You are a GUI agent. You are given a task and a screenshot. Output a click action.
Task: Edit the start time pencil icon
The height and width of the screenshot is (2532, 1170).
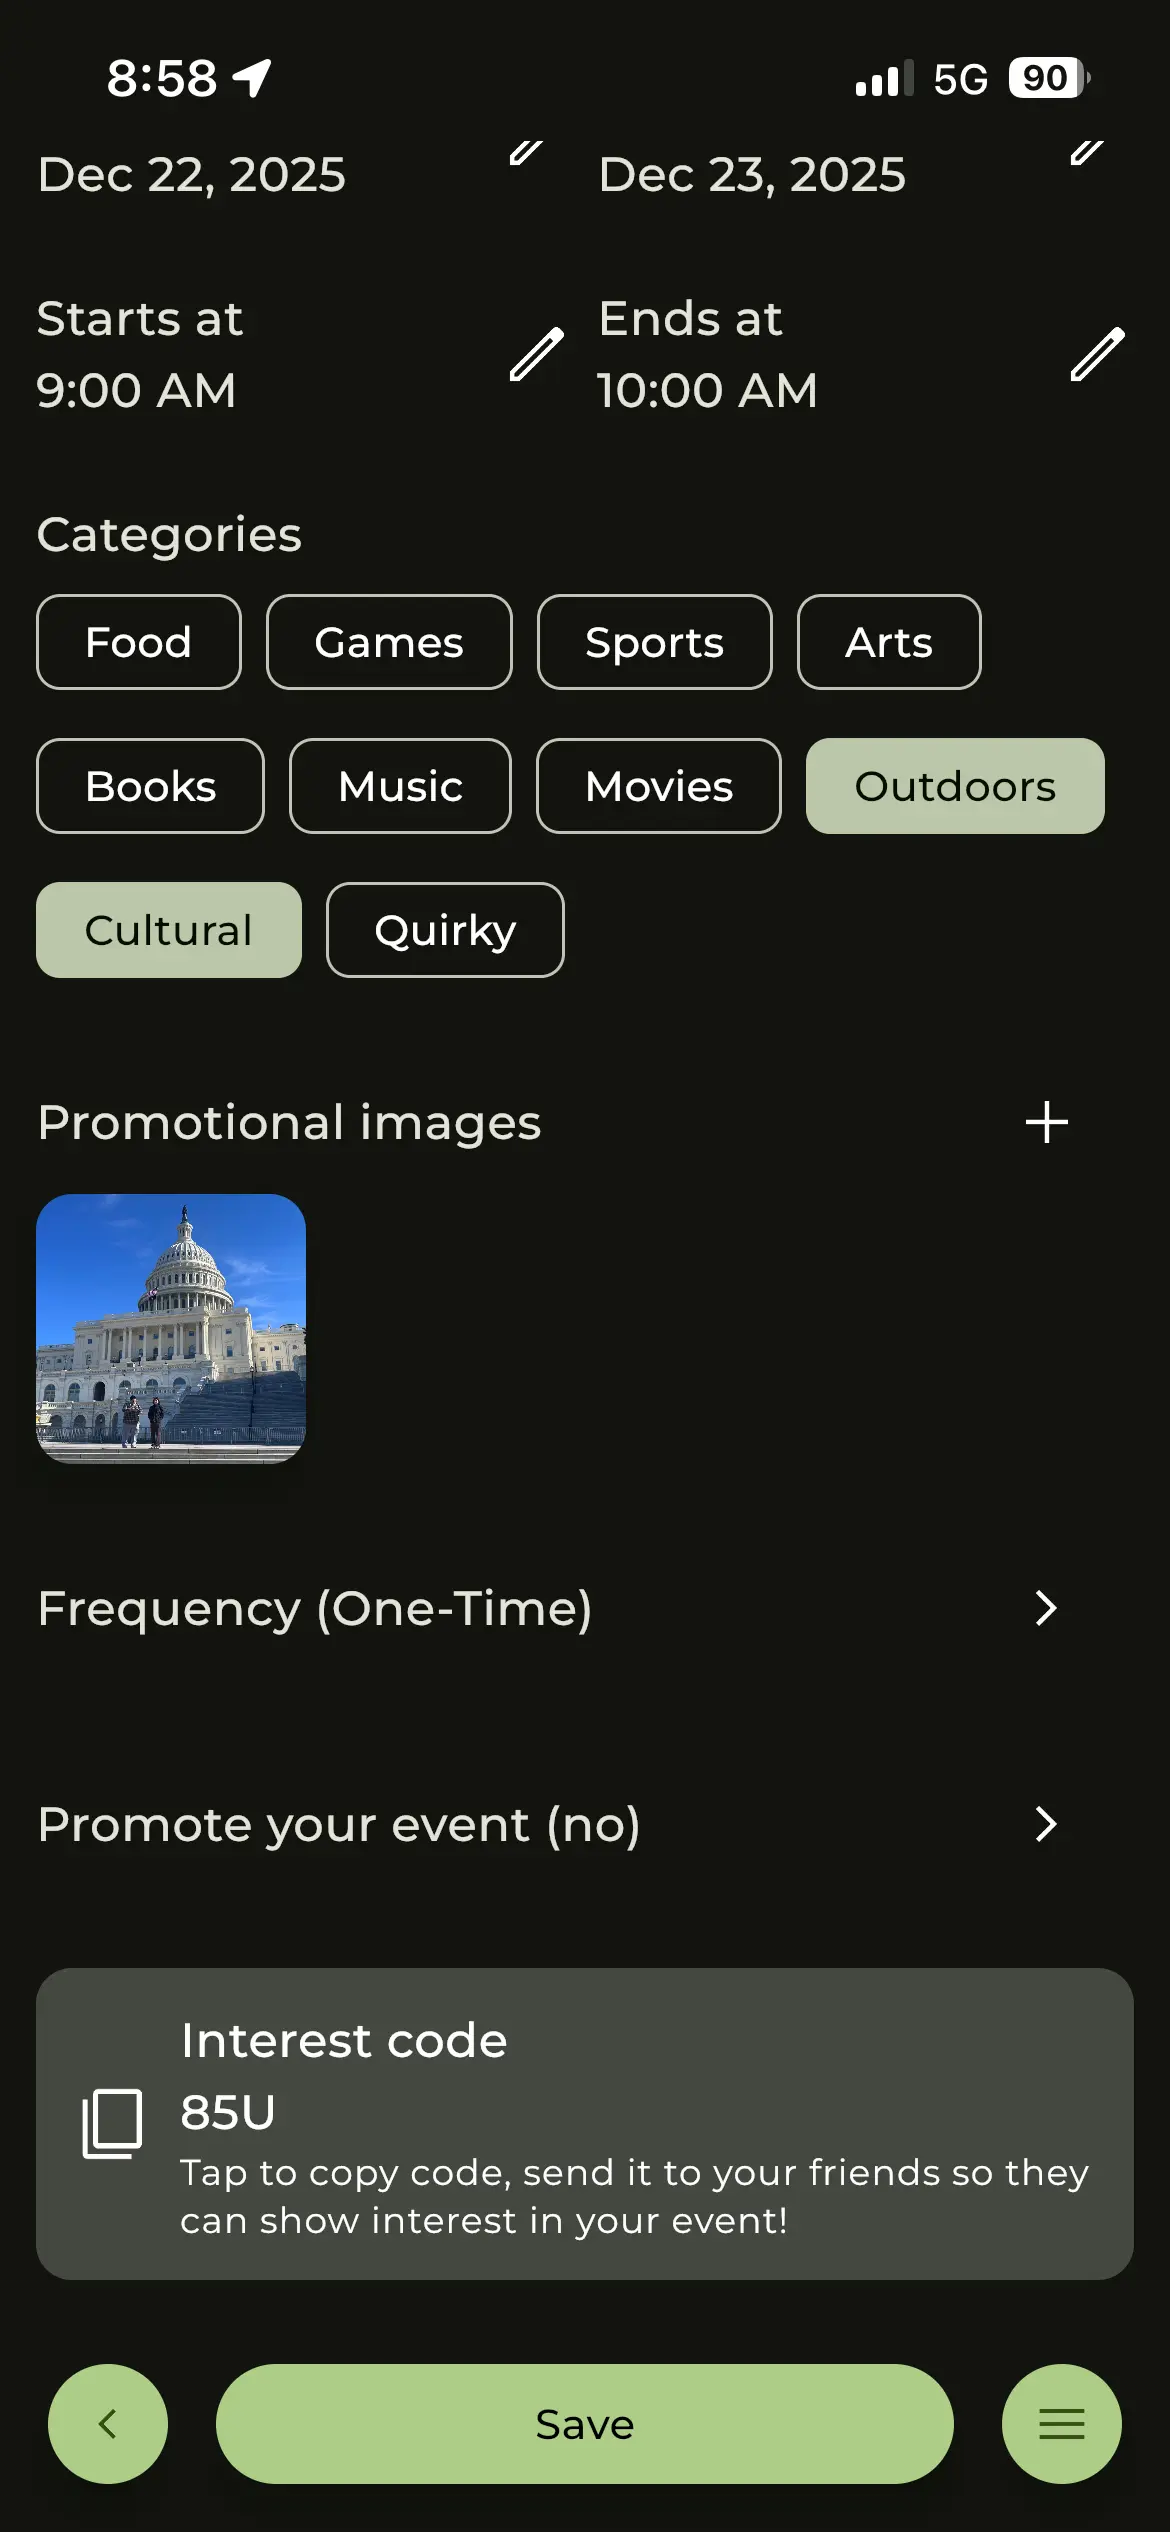[536, 355]
